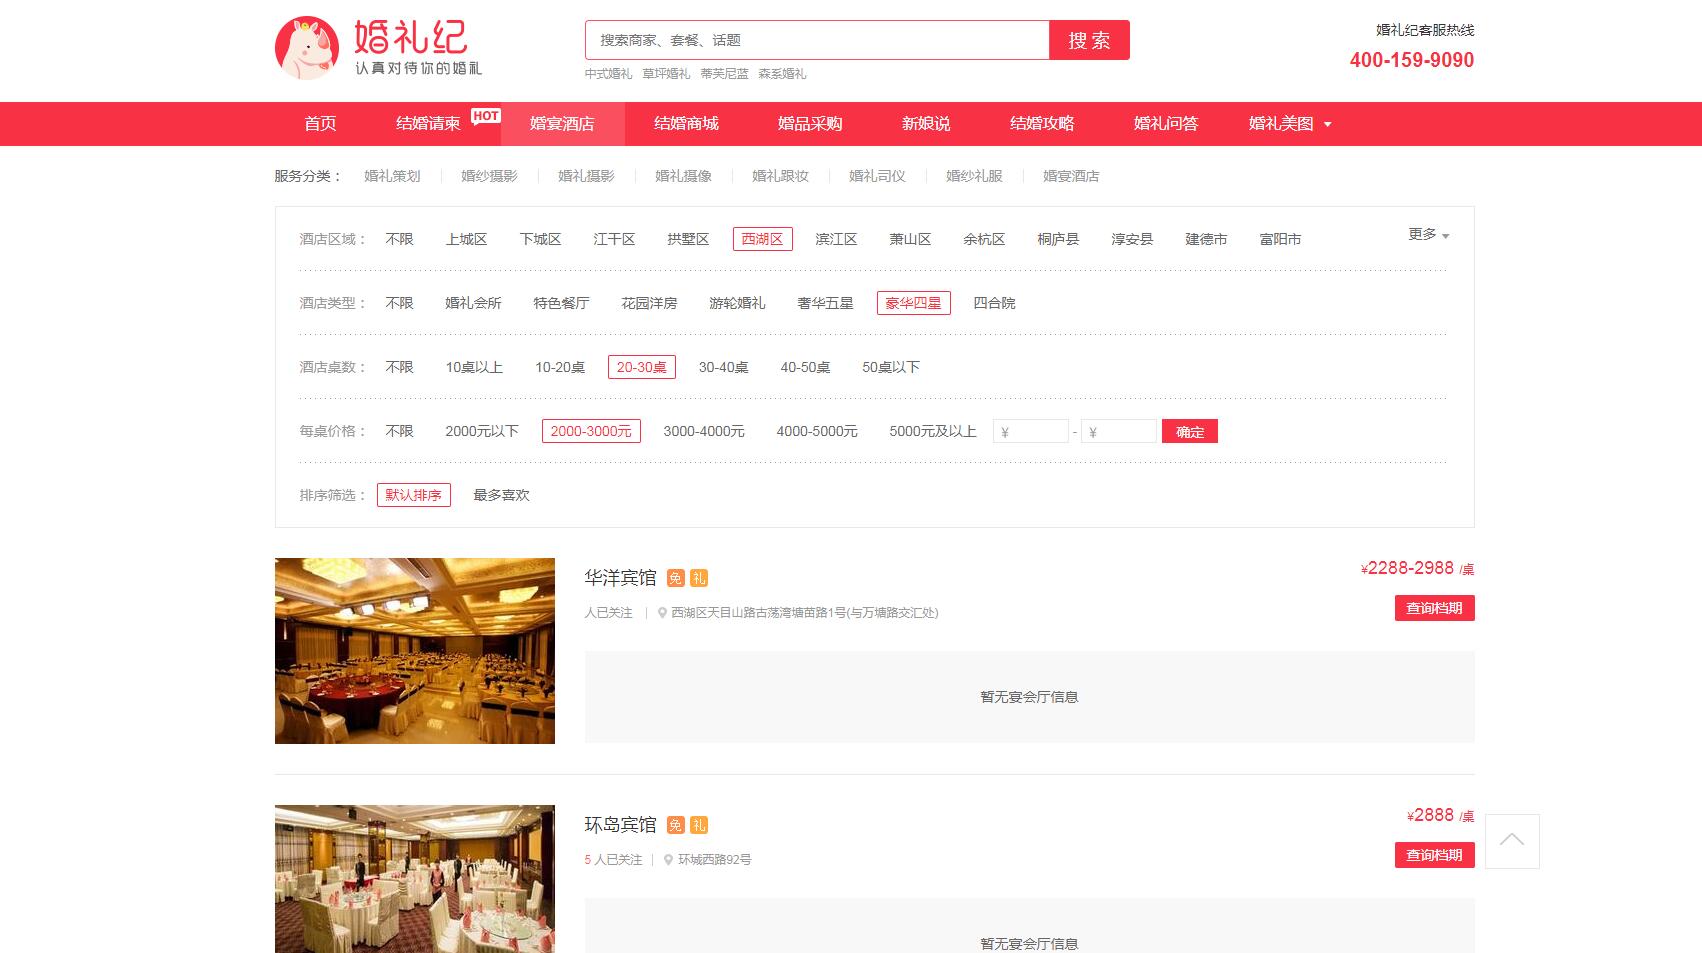Choose 四合院 hotel type
The width and height of the screenshot is (1702, 953).
pos(994,303)
